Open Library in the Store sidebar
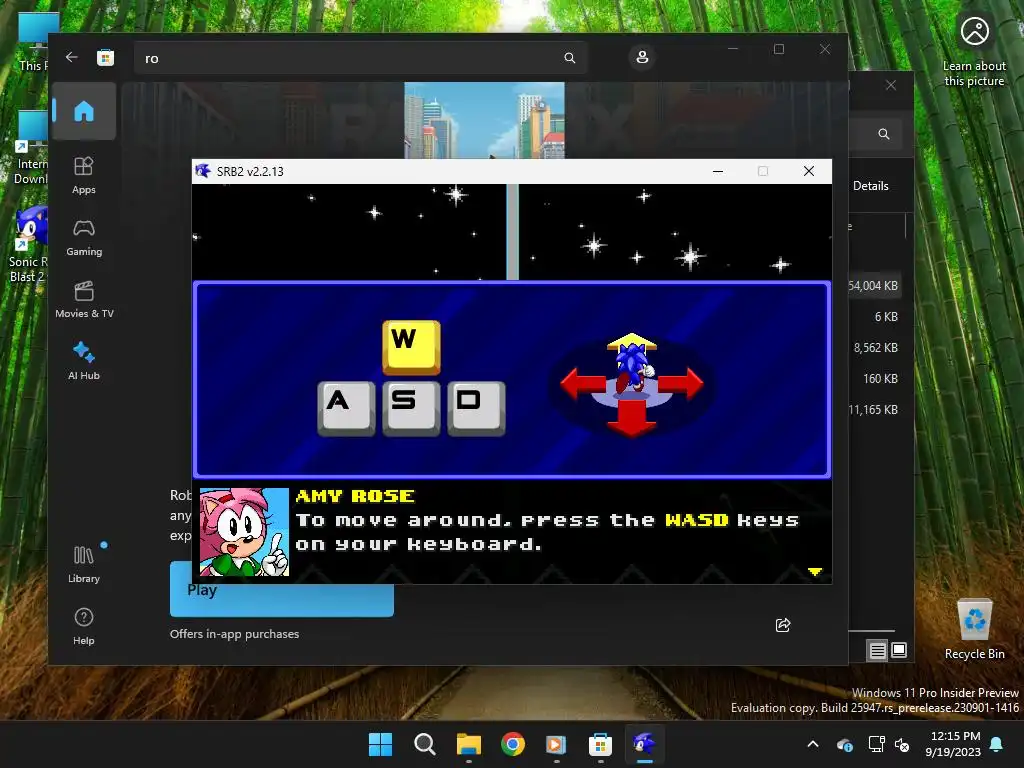 pyautogui.click(x=84, y=564)
